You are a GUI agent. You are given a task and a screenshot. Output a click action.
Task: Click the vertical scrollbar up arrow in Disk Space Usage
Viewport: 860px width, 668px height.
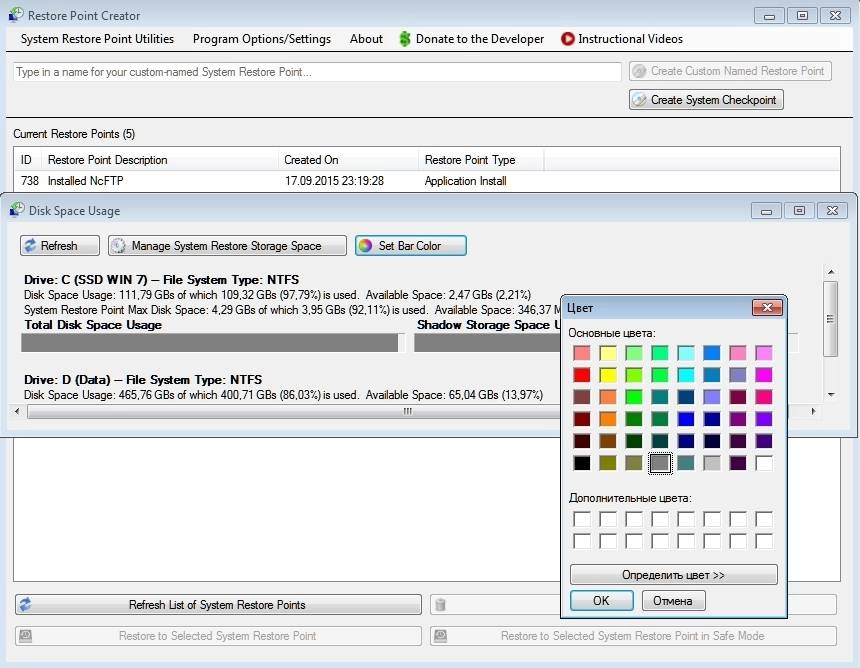pos(831,272)
